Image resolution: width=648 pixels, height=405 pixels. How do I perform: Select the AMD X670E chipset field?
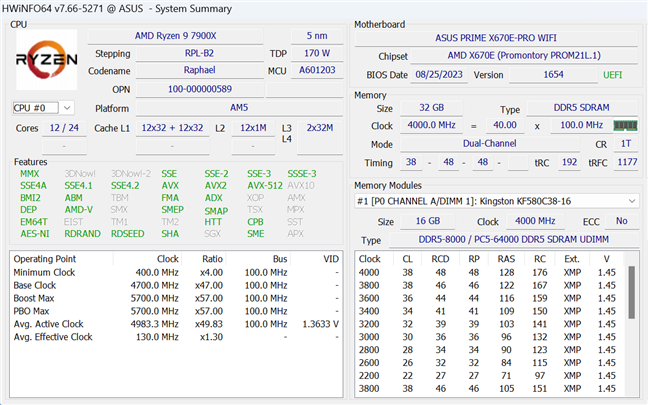point(524,56)
